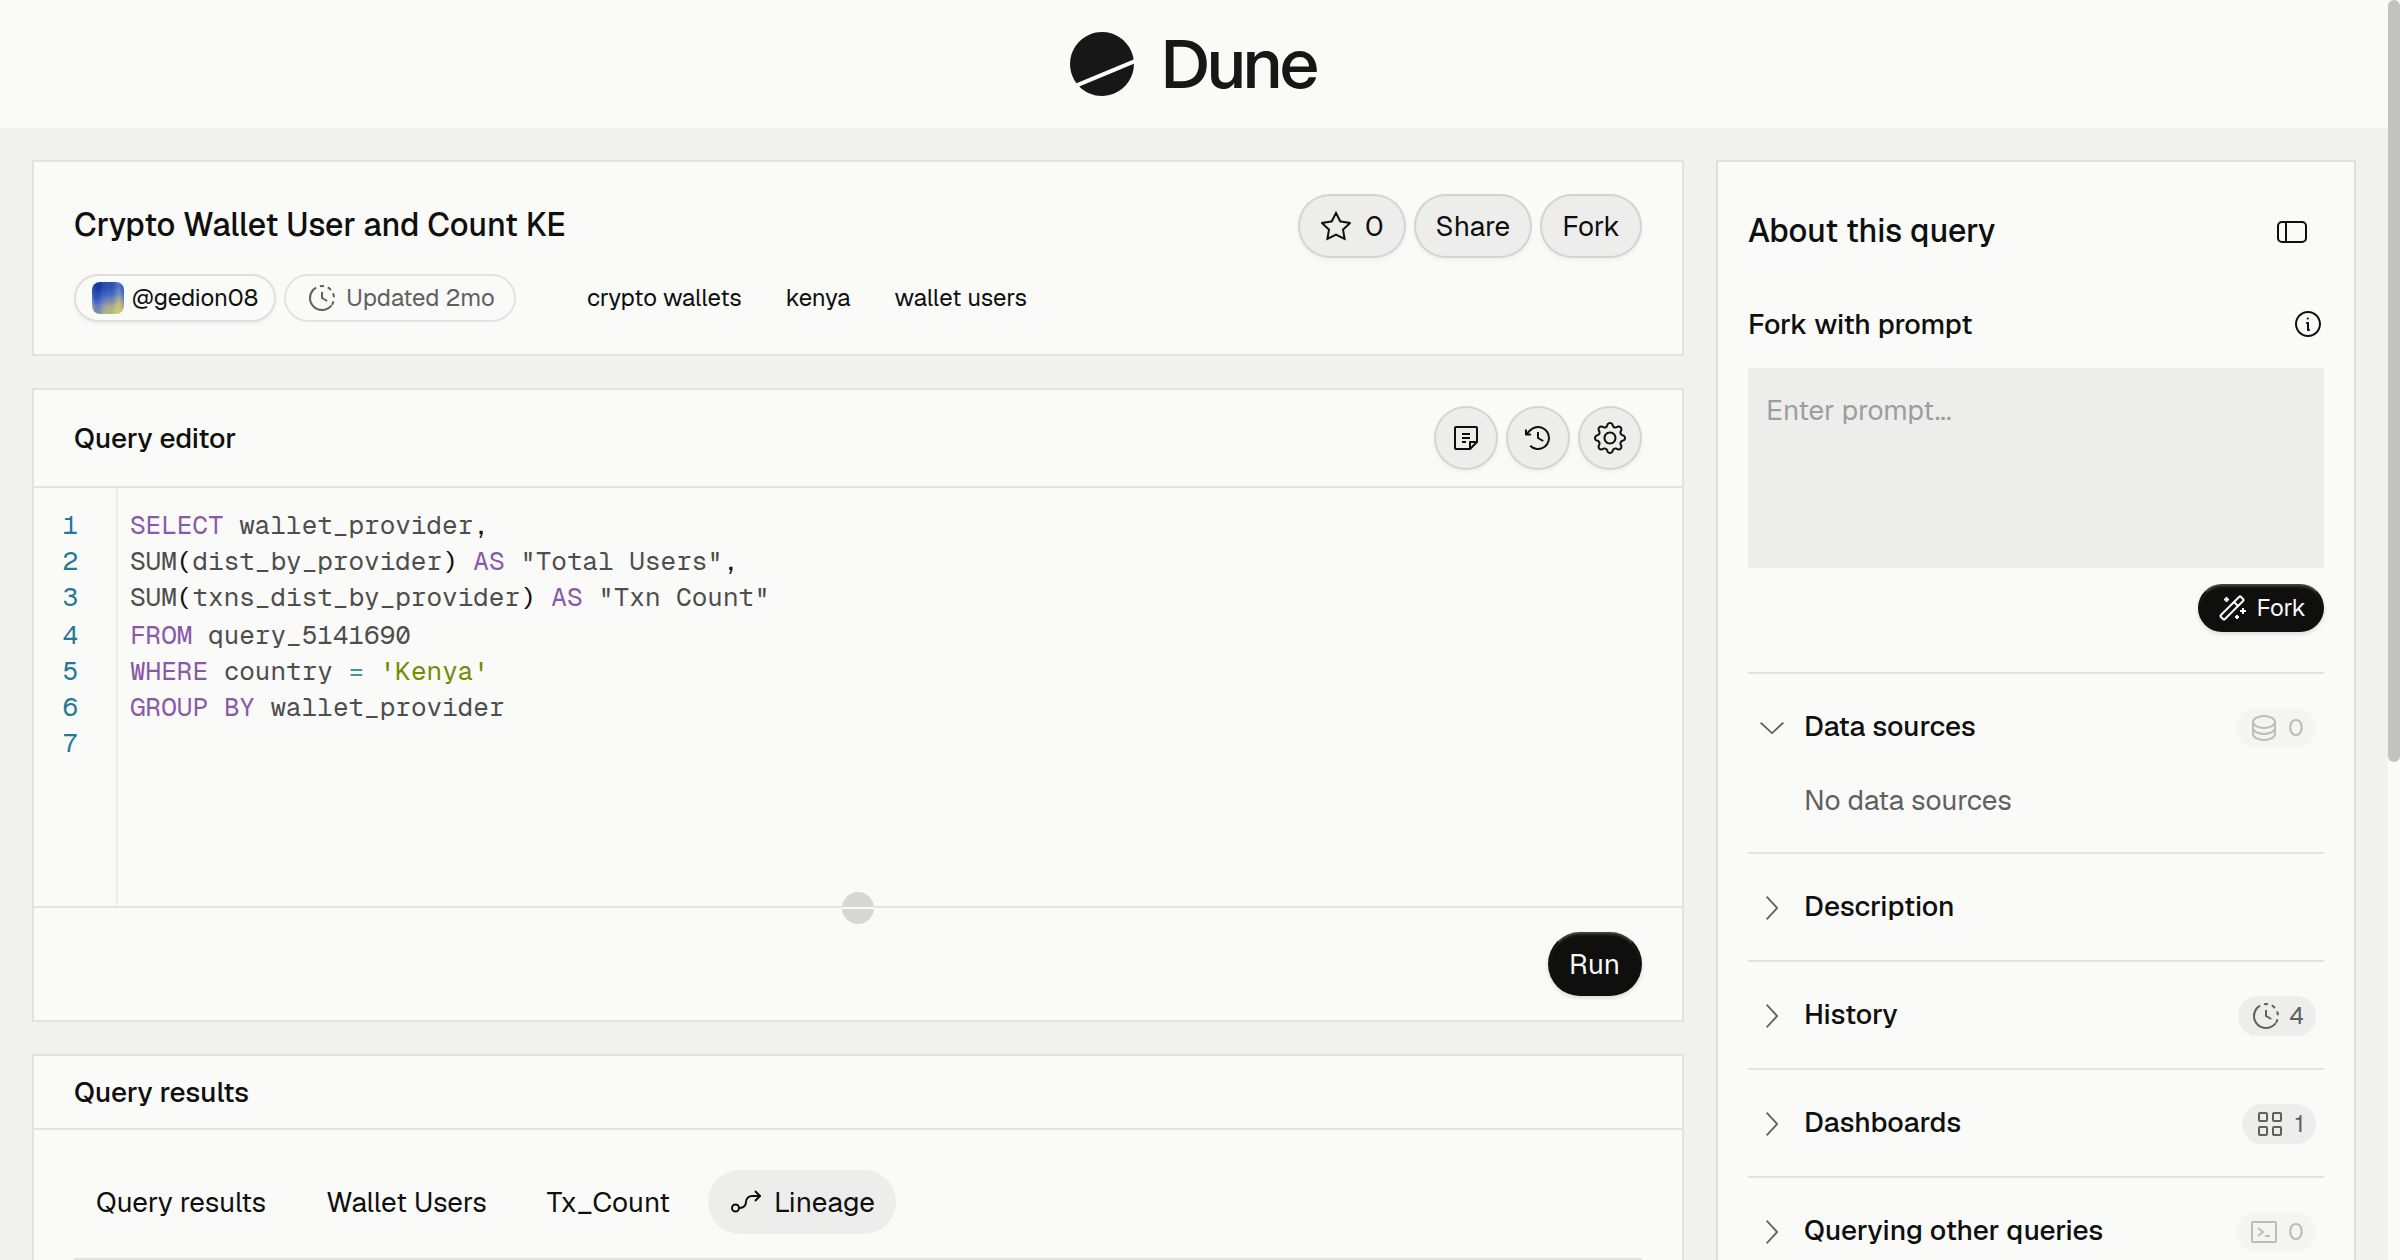This screenshot has height=1260, width=2400.
Task: Expand the Dashboards section
Action: point(1771,1123)
